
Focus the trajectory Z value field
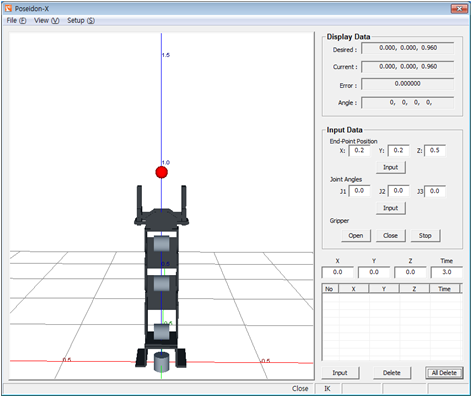pyautogui.click(x=410, y=272)
